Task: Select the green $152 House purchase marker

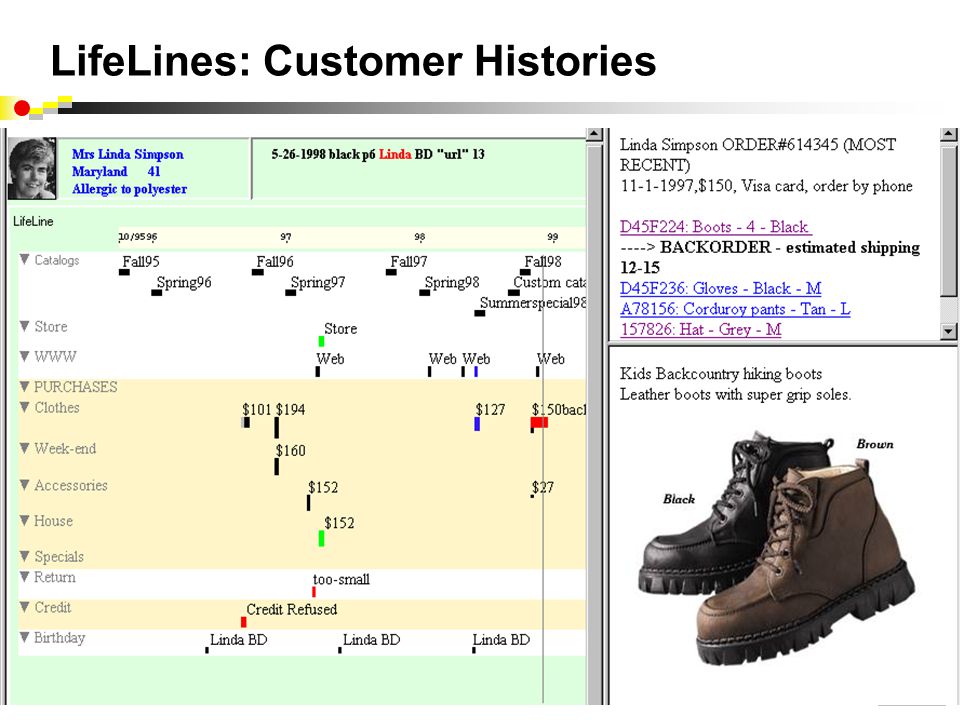Action: [x=321, y=538]
